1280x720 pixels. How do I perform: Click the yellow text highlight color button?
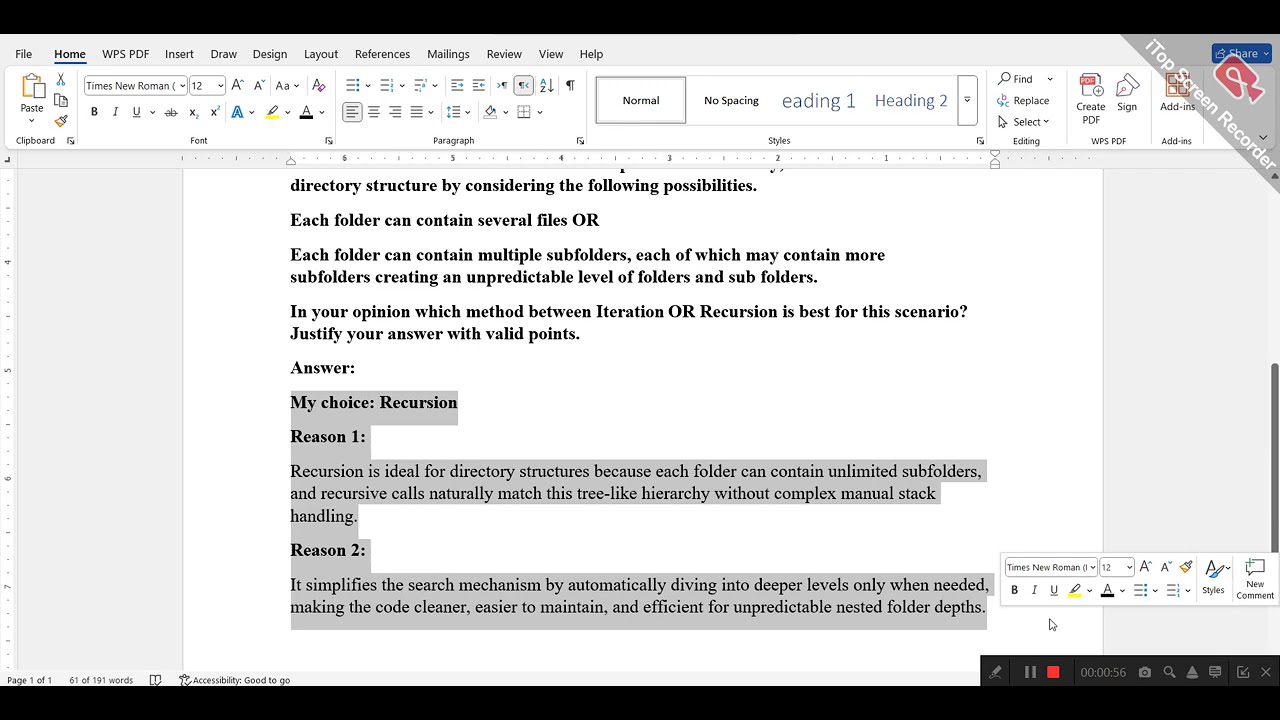pos(272,112)
